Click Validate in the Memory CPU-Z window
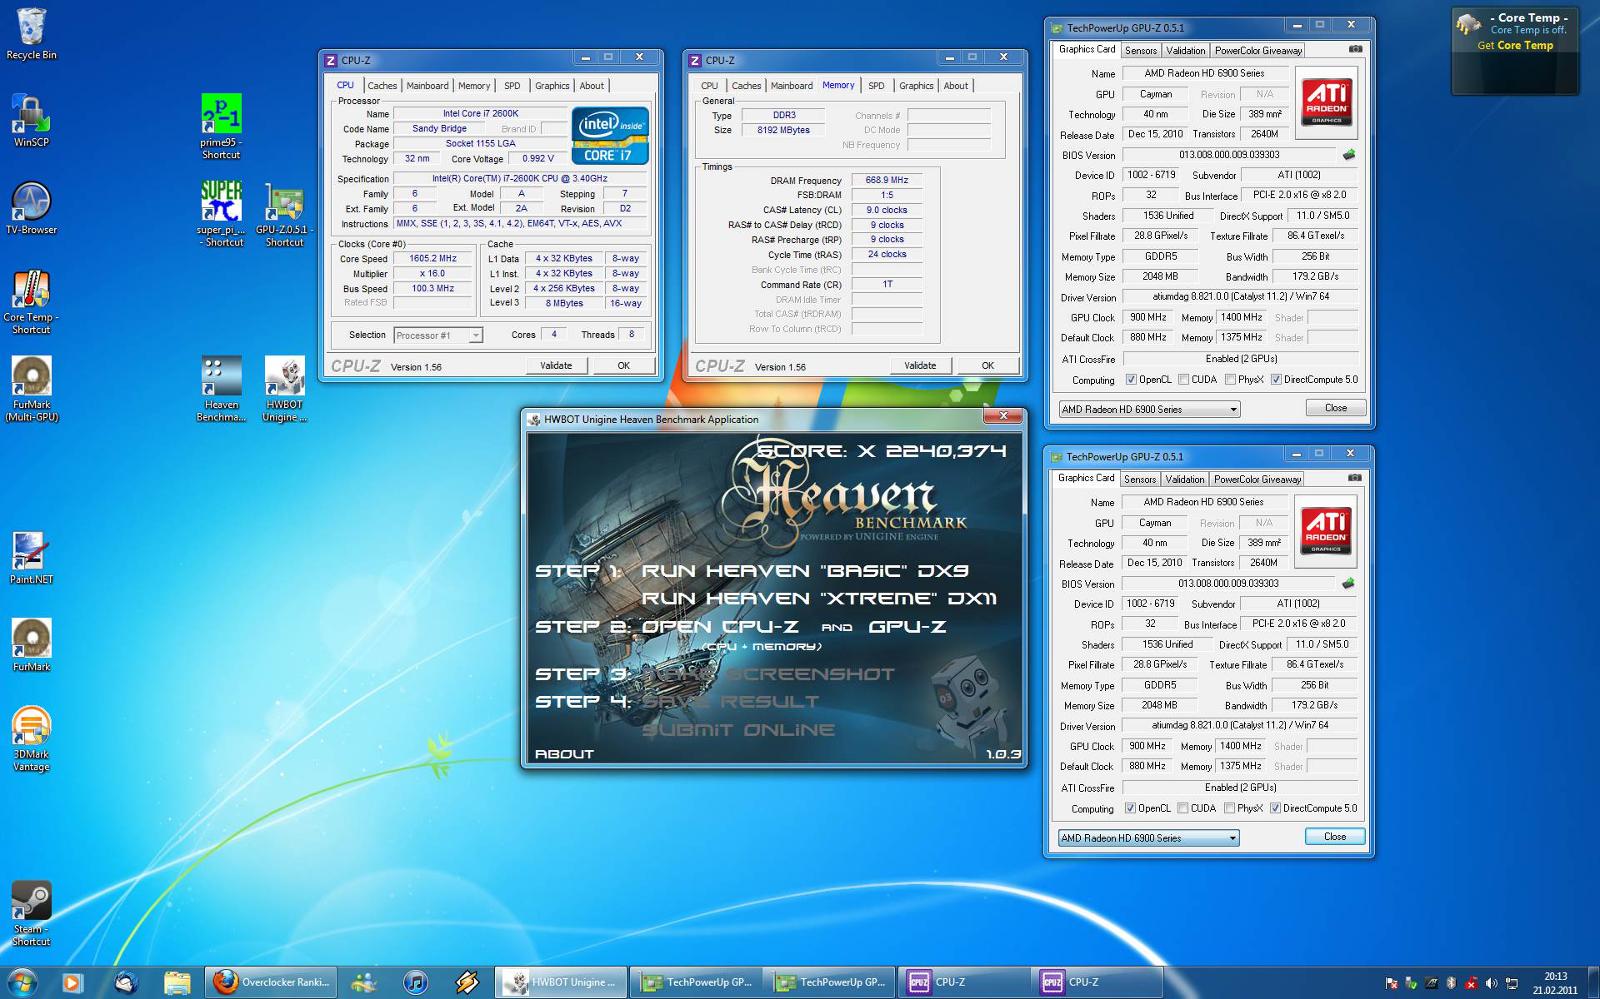 point(920,366)
